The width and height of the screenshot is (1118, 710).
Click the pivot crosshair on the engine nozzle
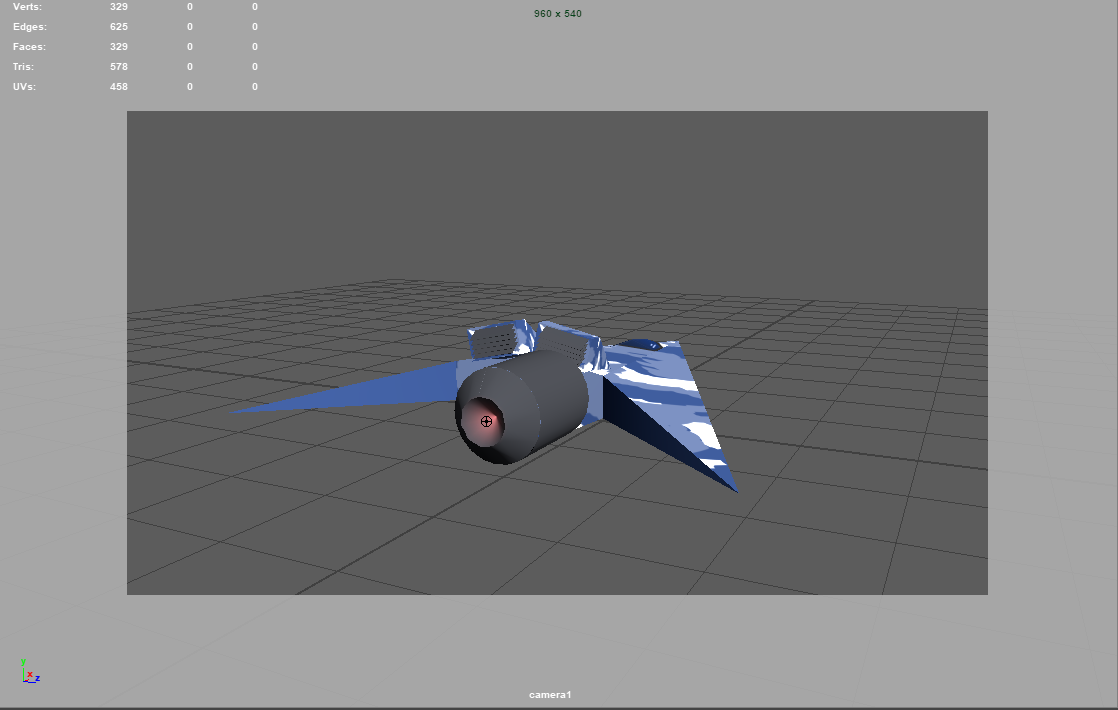486,421
